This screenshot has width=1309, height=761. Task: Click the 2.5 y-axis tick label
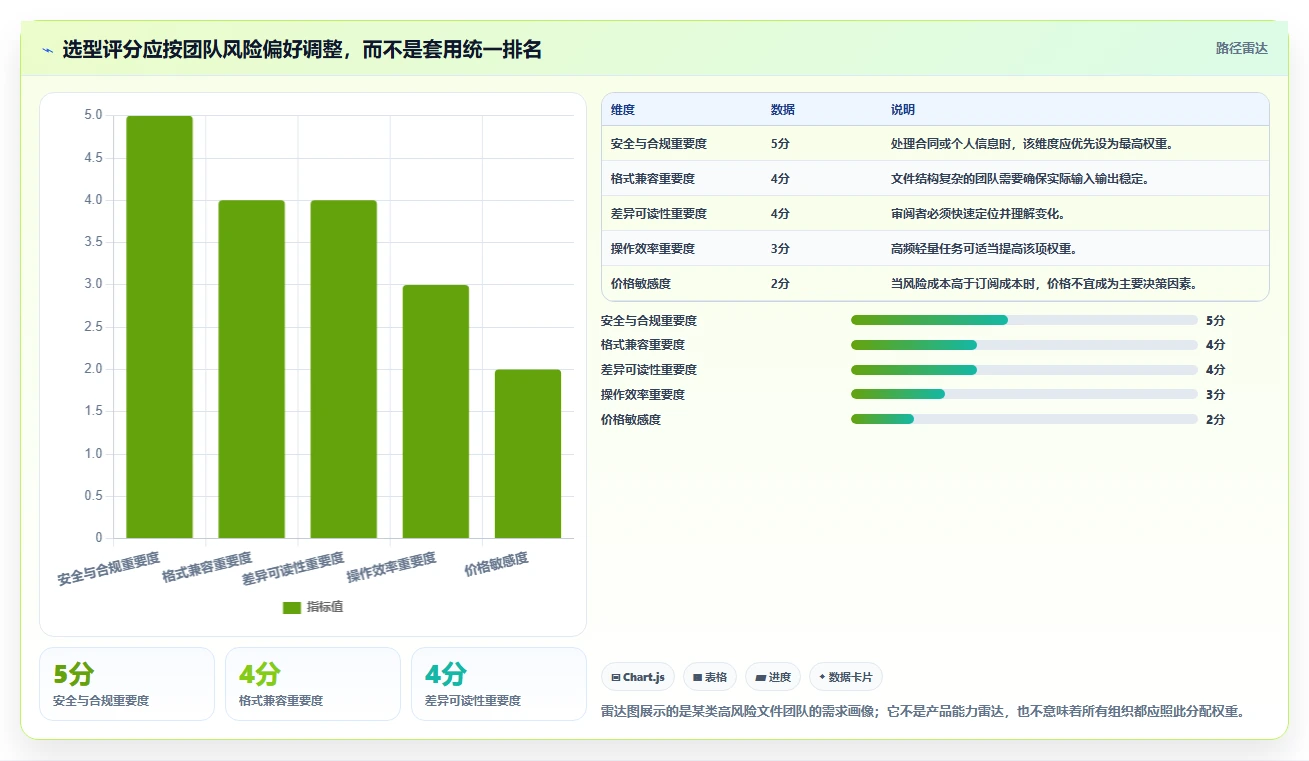(93, 327)
